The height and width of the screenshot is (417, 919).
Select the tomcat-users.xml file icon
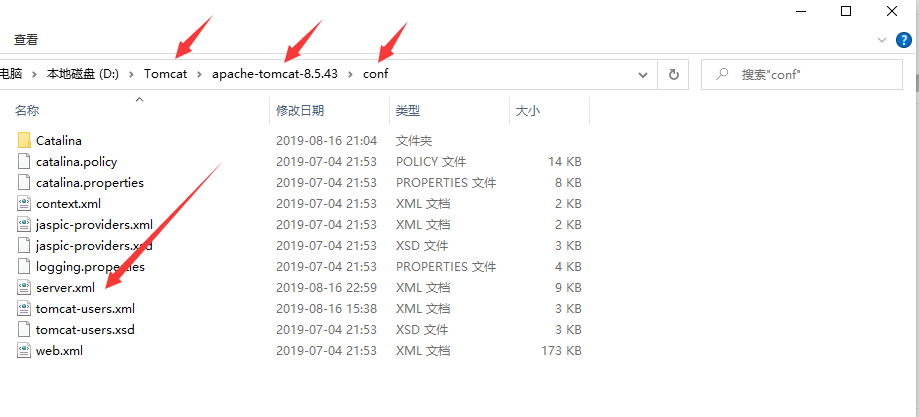[24, 308]
